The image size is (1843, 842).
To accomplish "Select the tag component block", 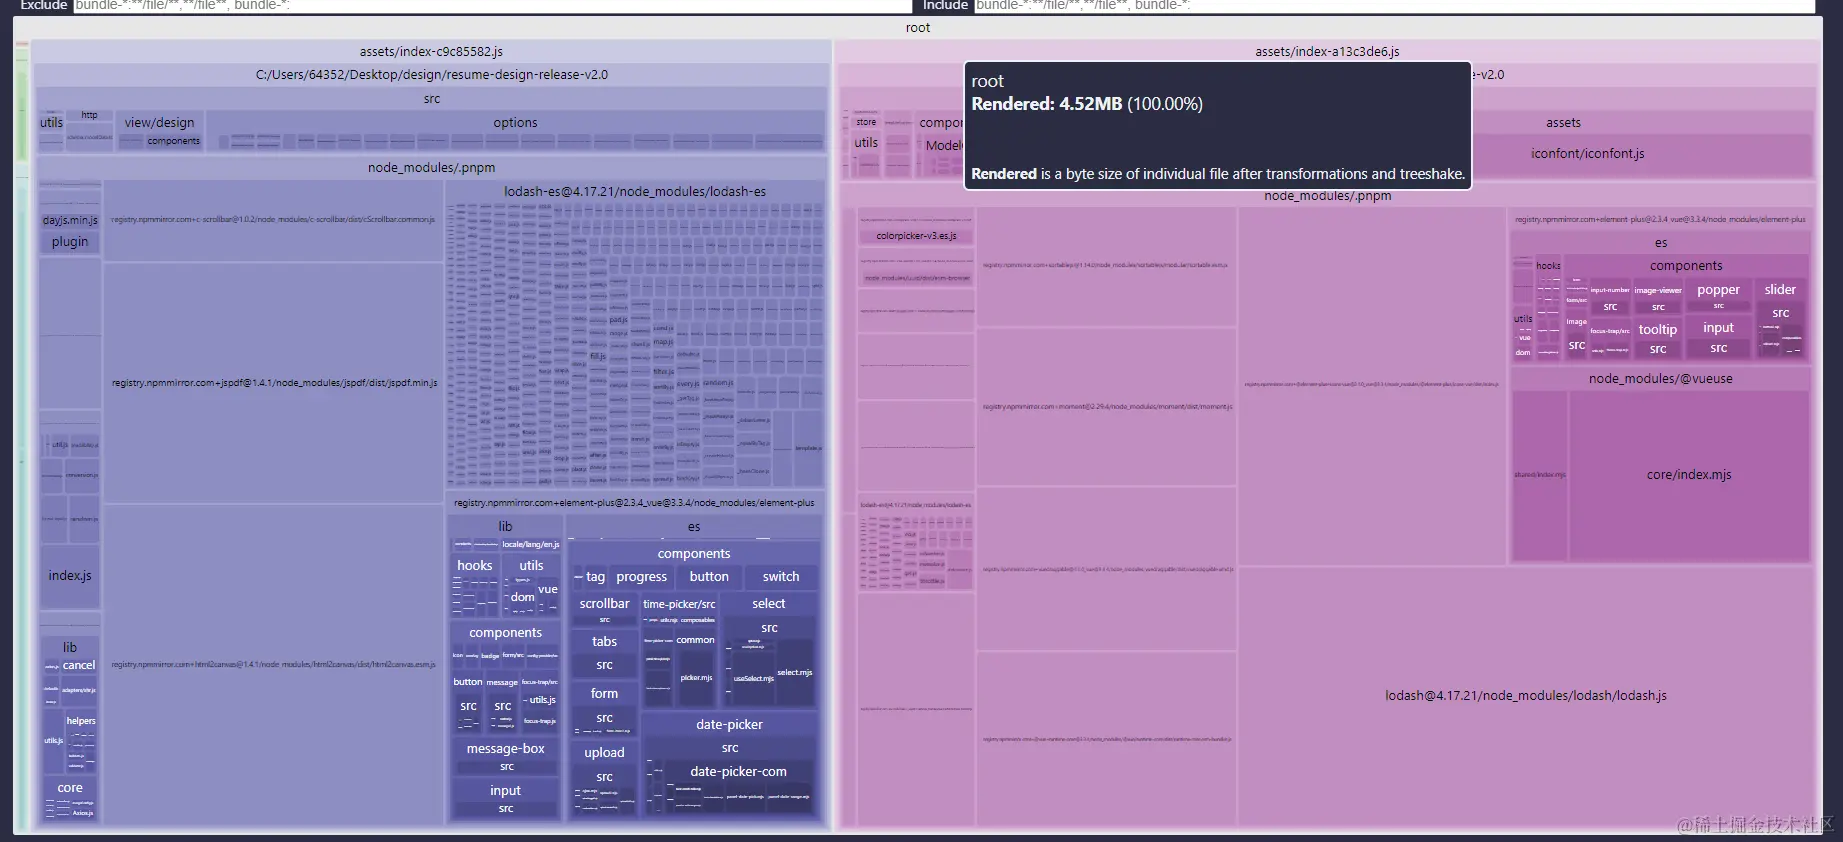I will click(x=595, y=577).
